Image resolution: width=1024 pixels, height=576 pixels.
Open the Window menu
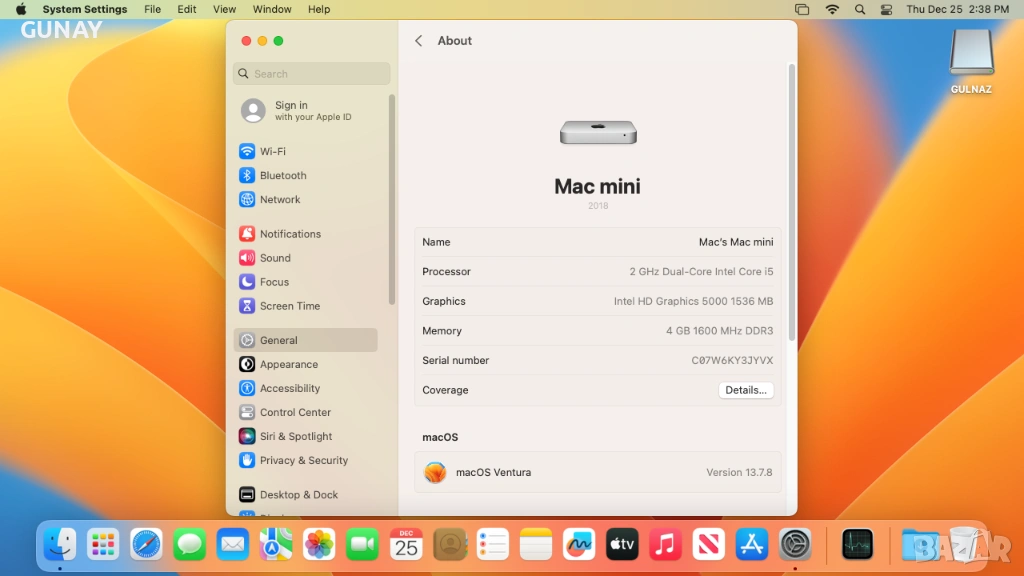tap(272, 9)
